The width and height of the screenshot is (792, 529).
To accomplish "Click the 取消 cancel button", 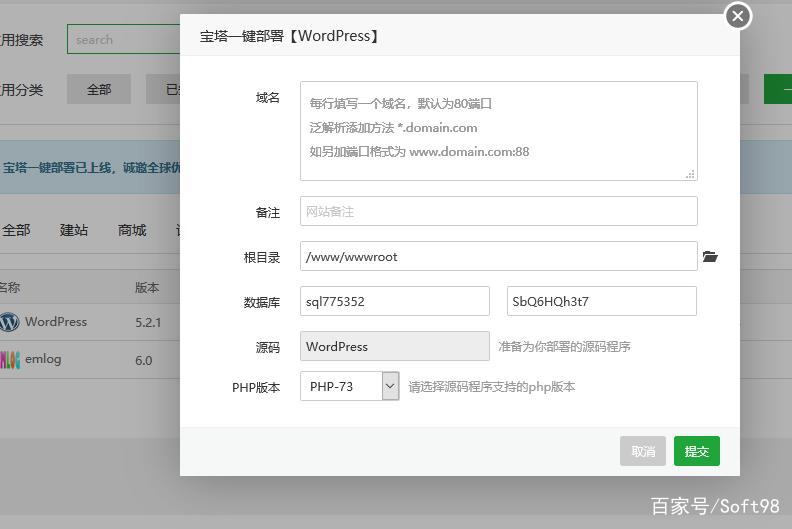I will click(x=642, y=451).
